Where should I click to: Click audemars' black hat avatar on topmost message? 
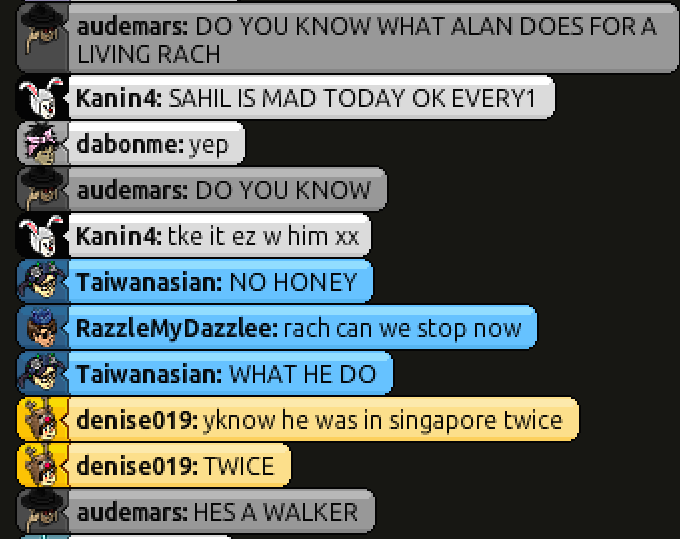(x=42, y=38)
